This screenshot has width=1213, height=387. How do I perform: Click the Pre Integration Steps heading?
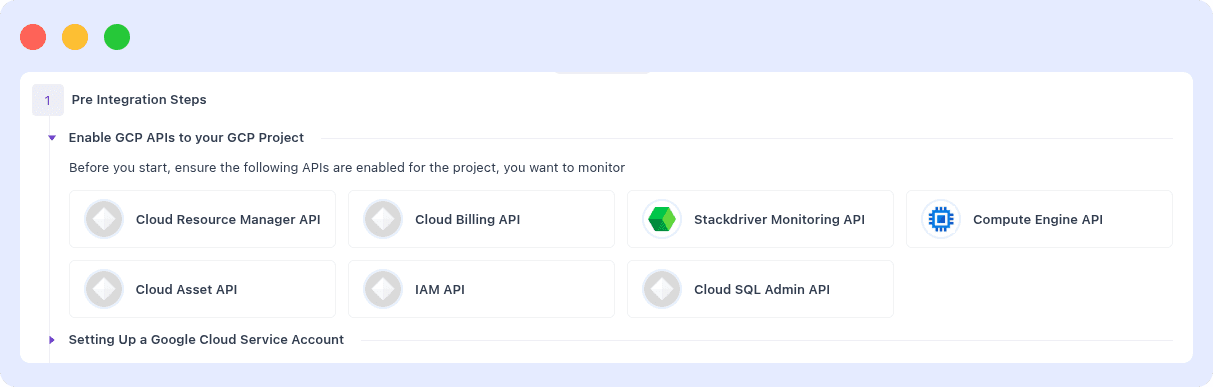[139, 100]
